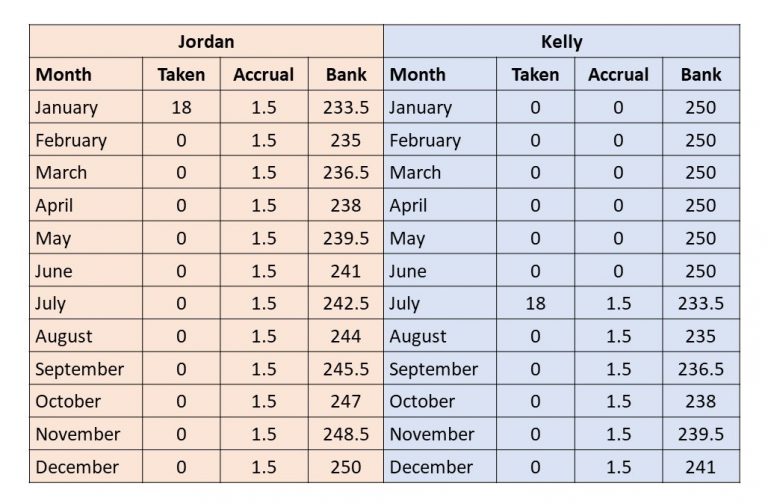This screenshot has width=768, height=504.
Task: Select Kelly's December Bank value 241
Action: (700, 467)
